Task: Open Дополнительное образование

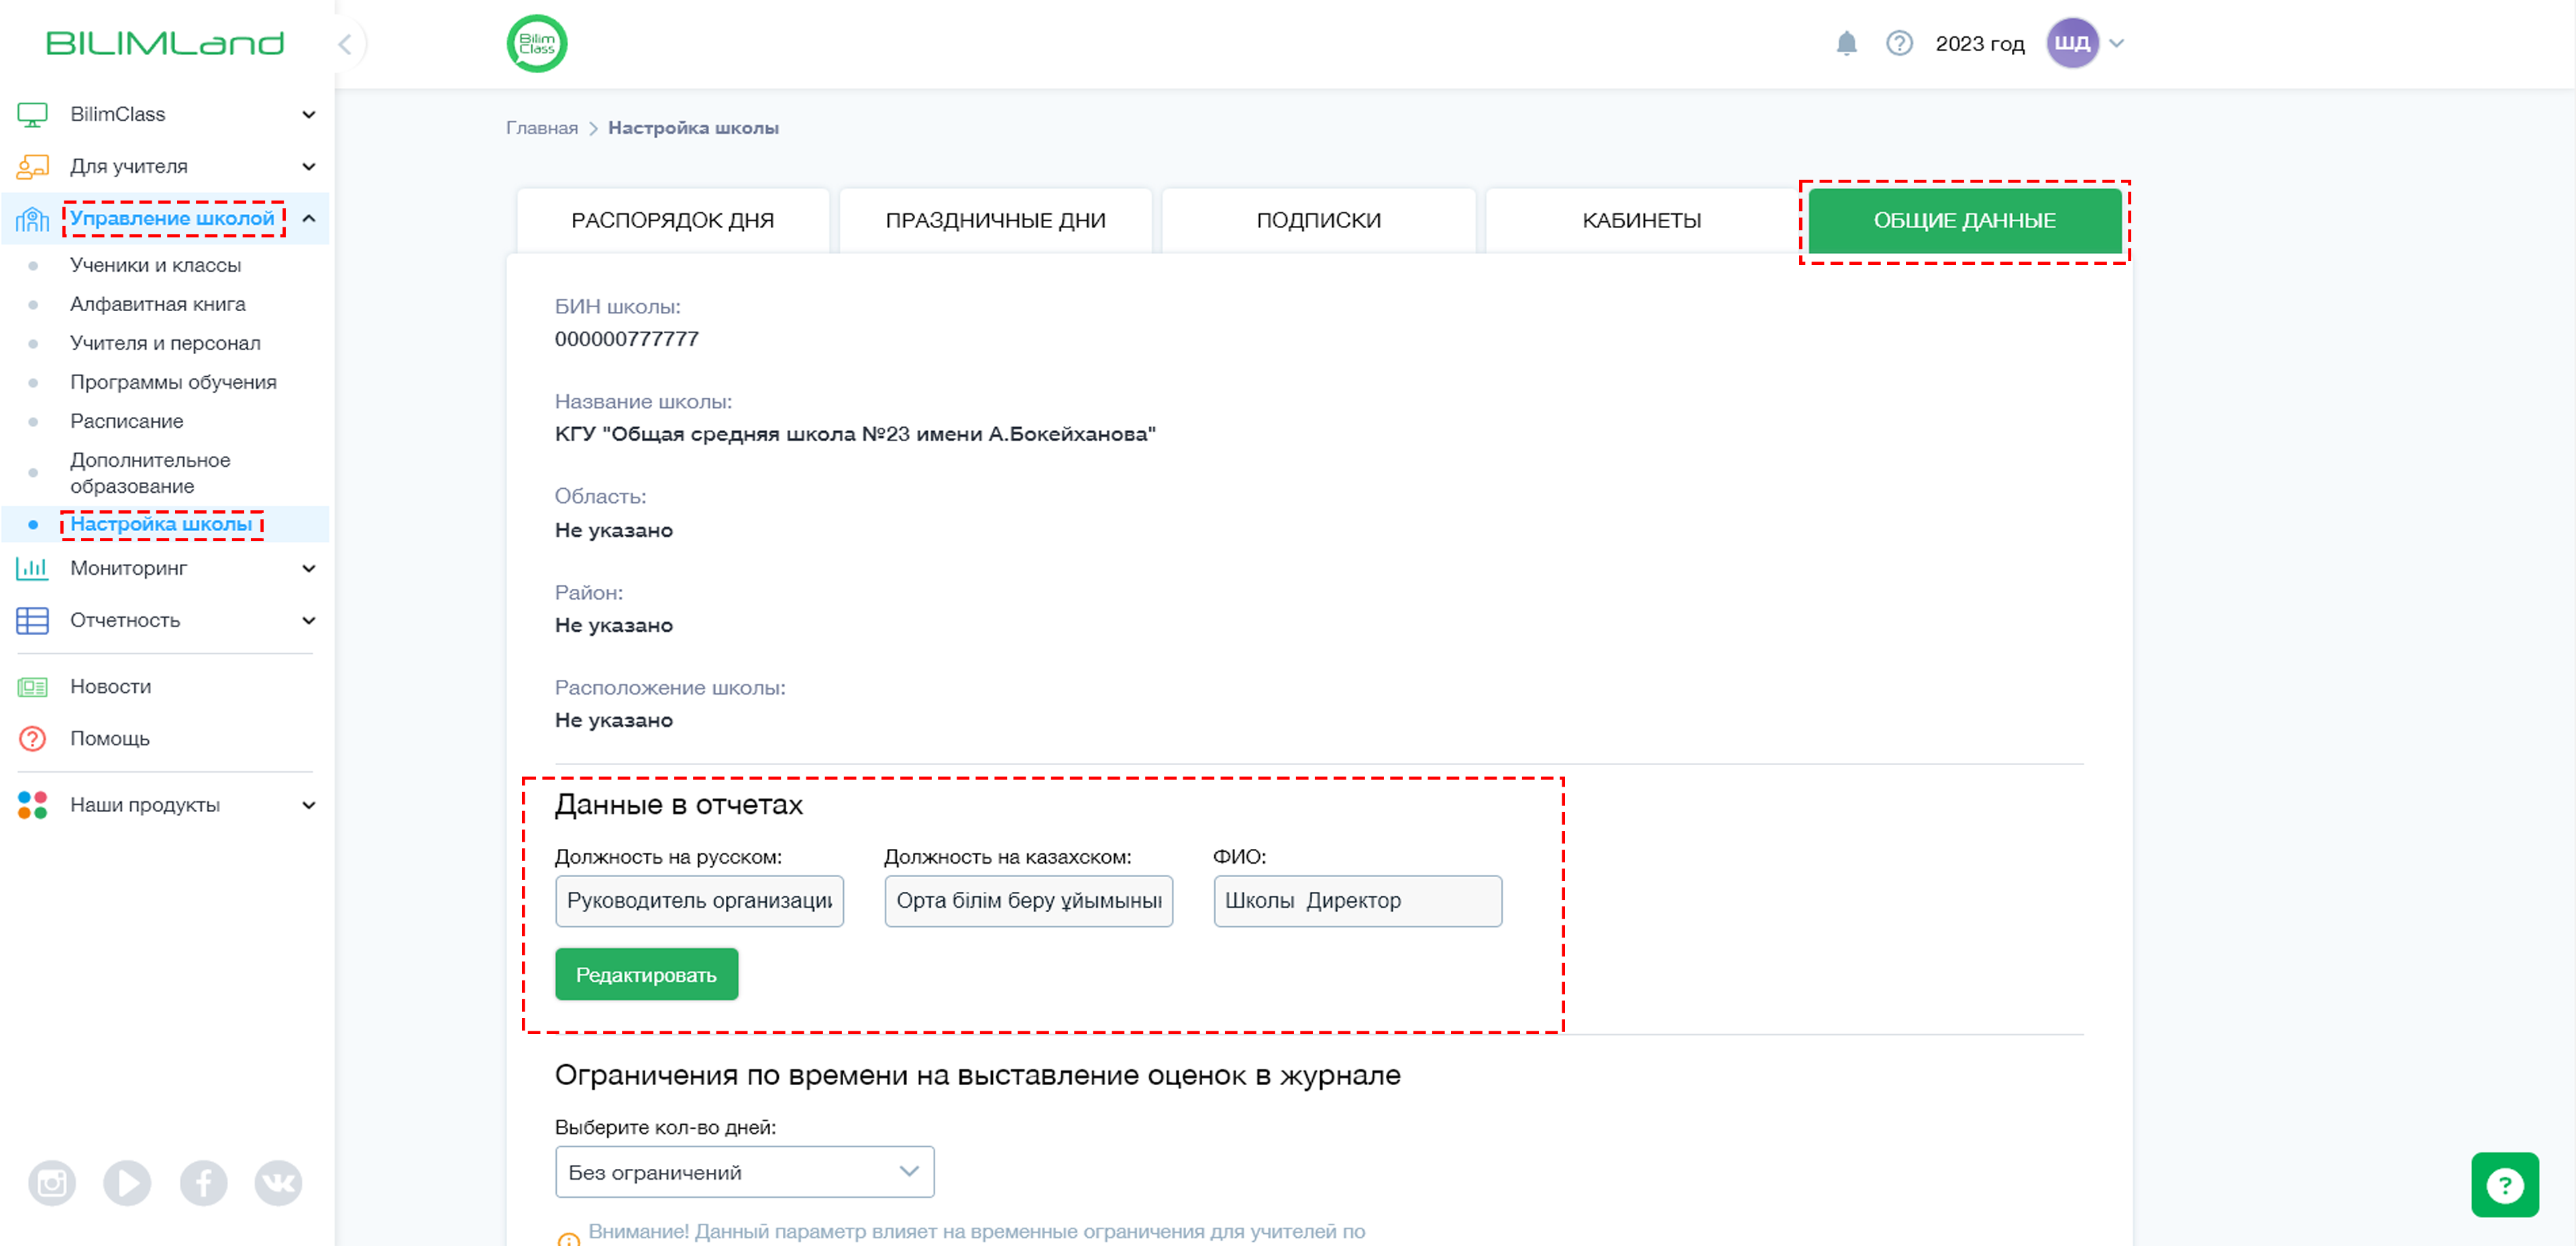Action: coord(150,473)
